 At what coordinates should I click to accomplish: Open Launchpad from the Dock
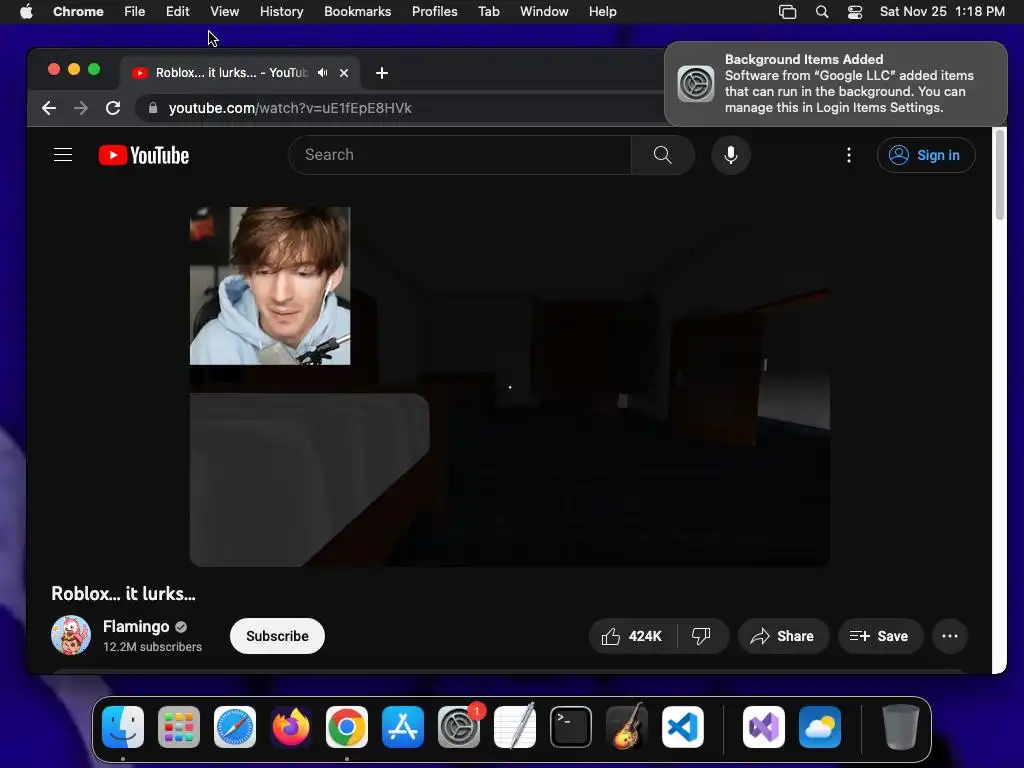179,727
